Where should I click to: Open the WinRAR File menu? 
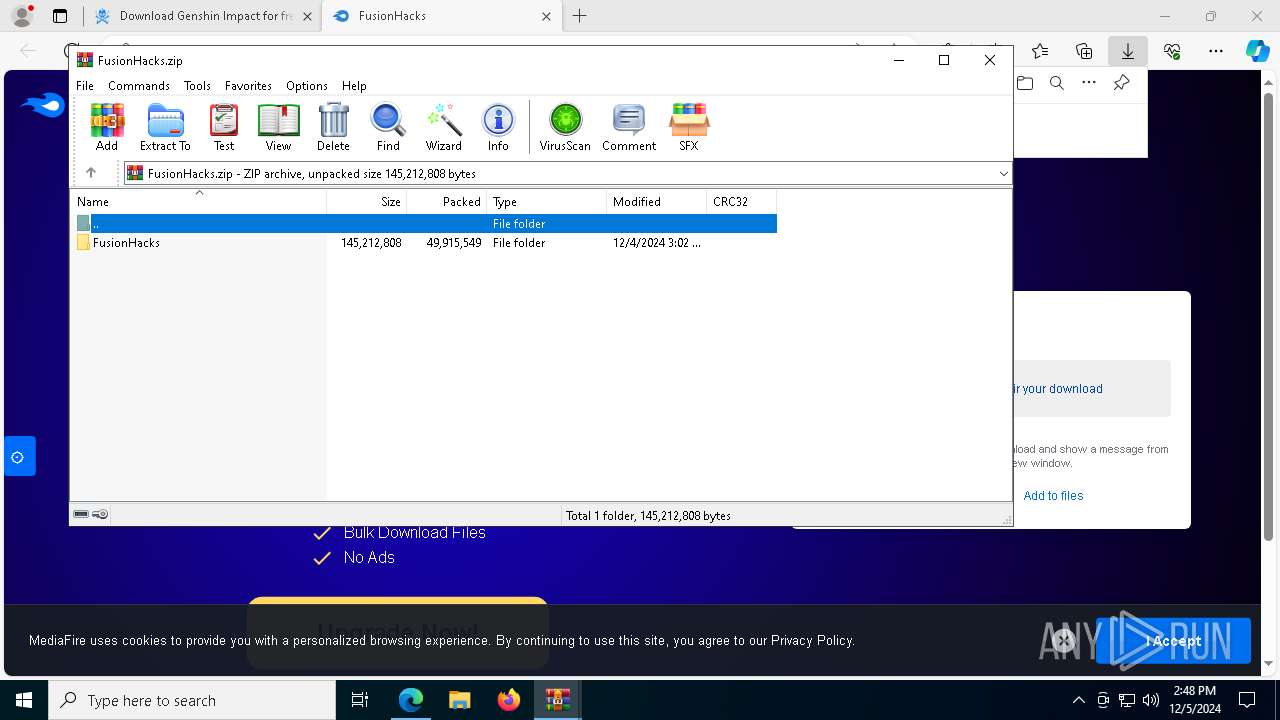pos(85,86)
